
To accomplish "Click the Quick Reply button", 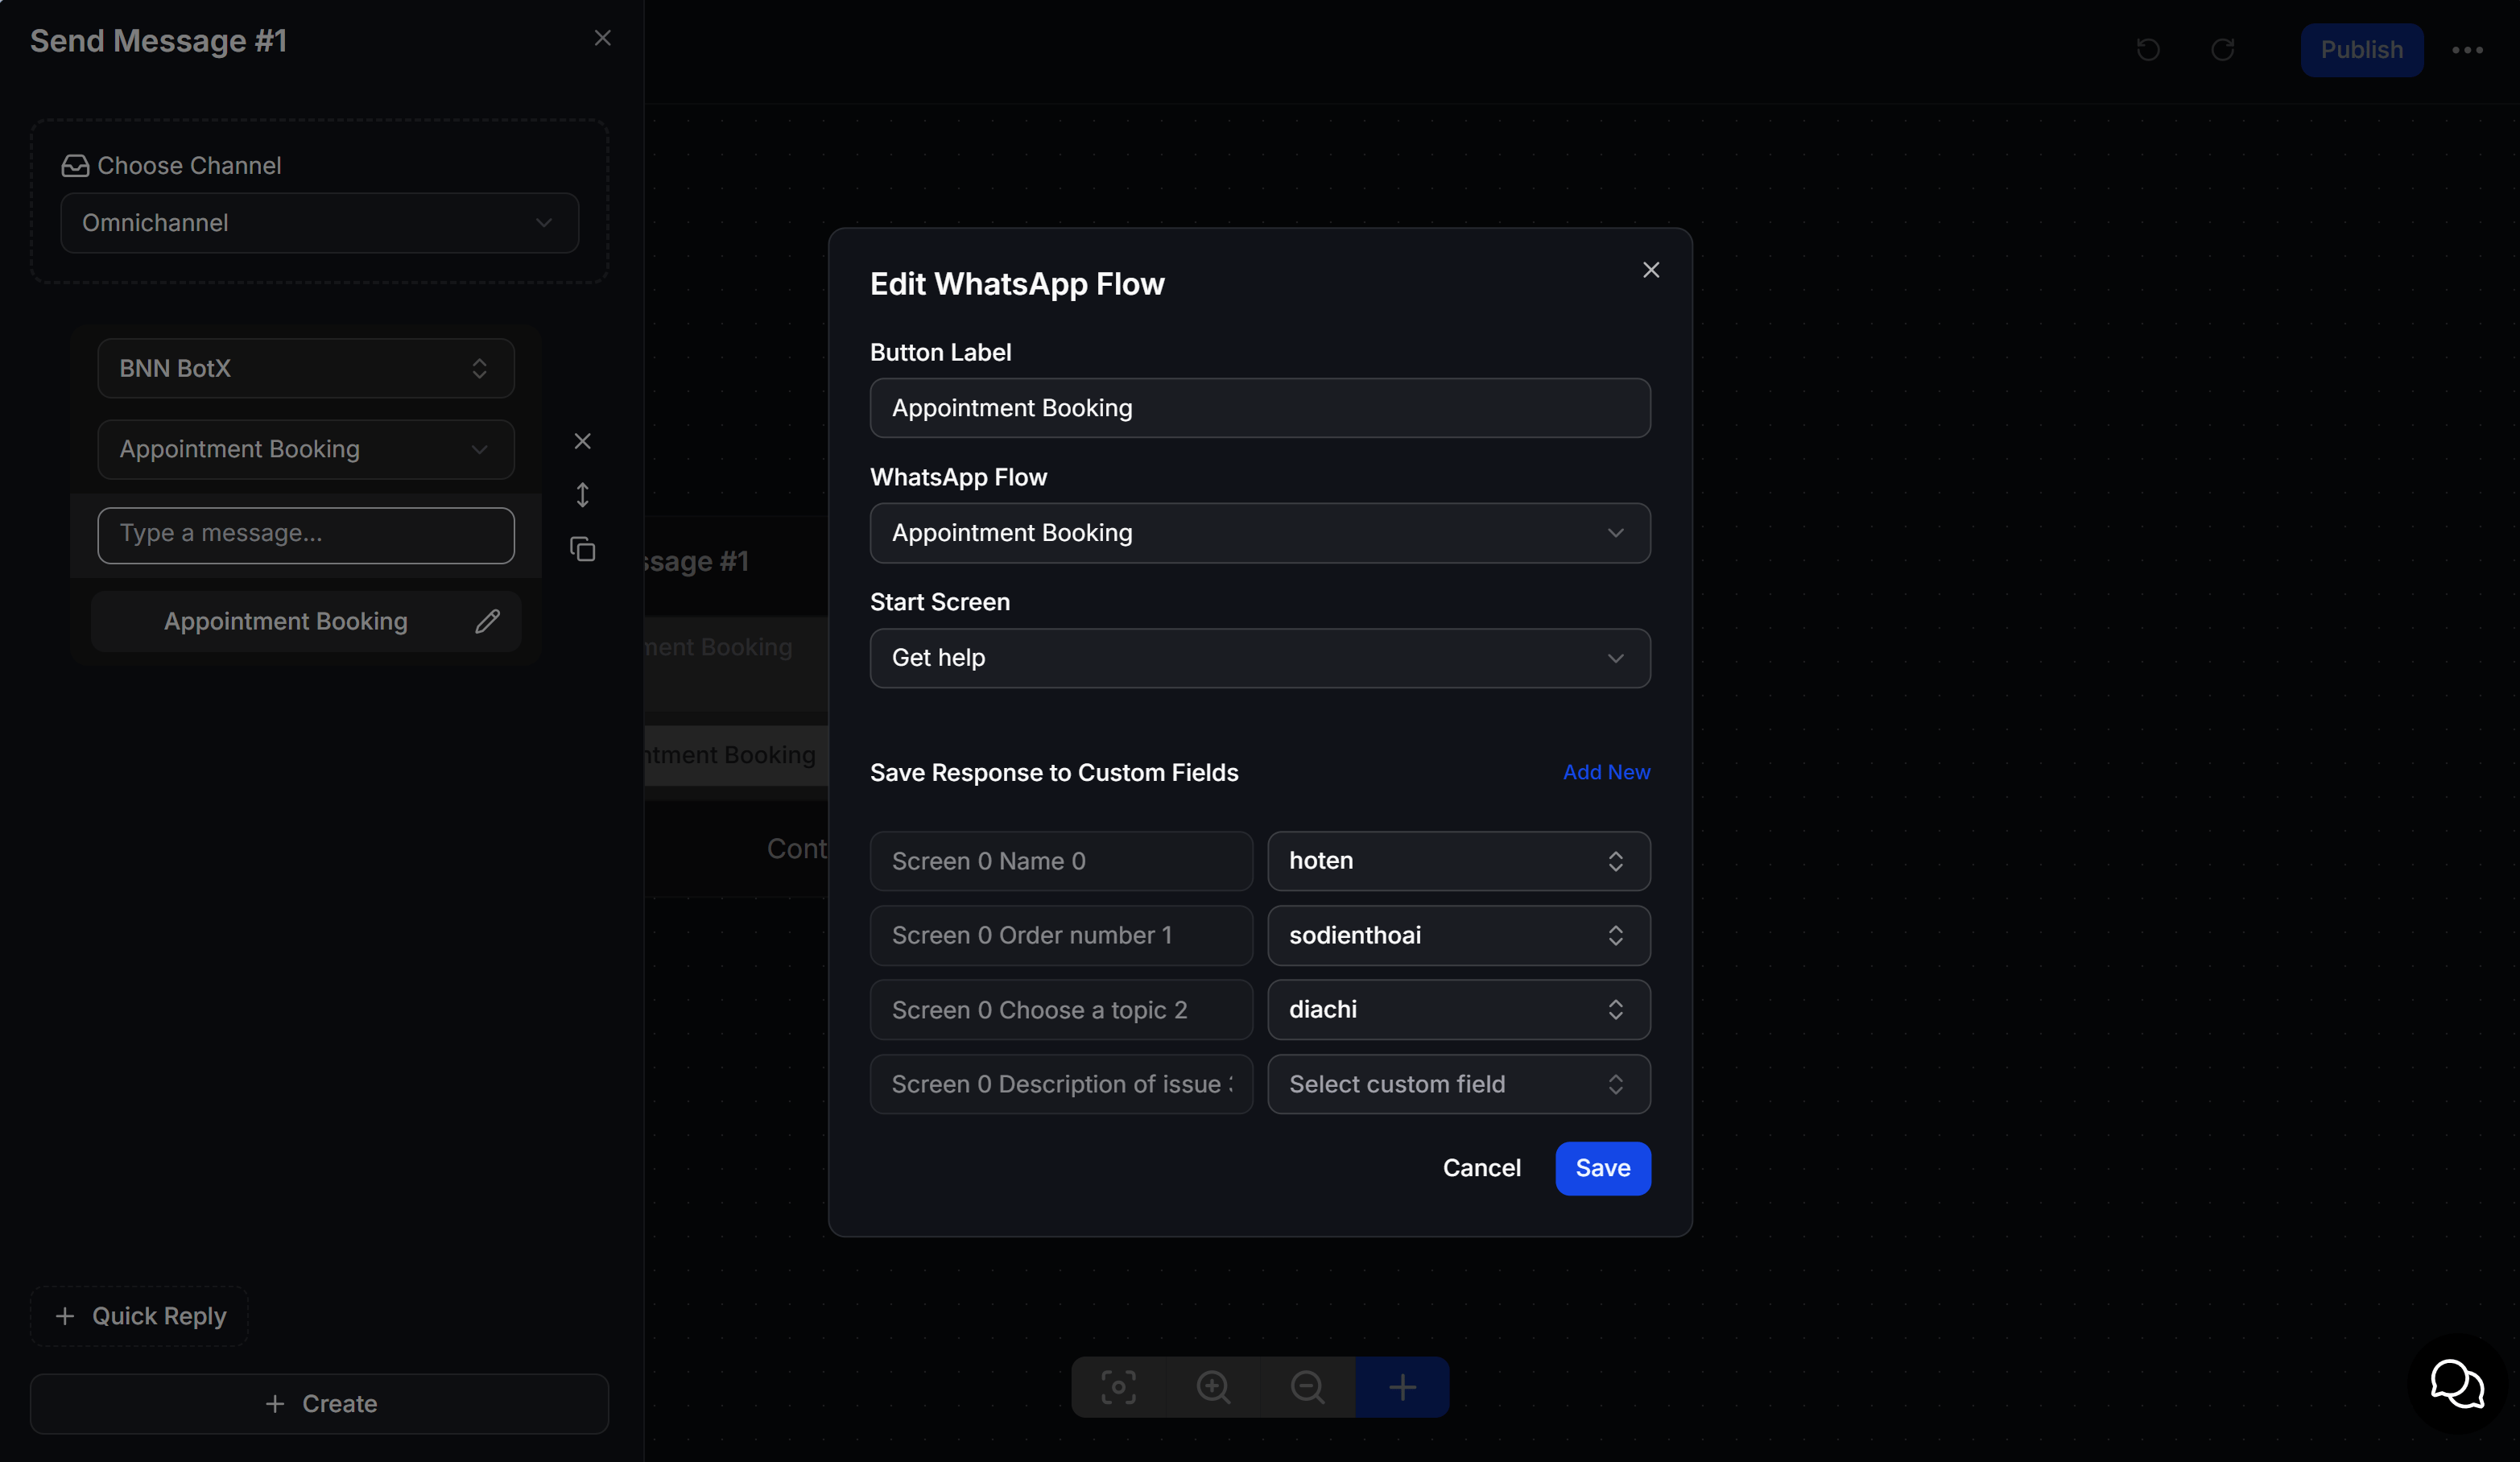I will click(x=139, y=1316).
